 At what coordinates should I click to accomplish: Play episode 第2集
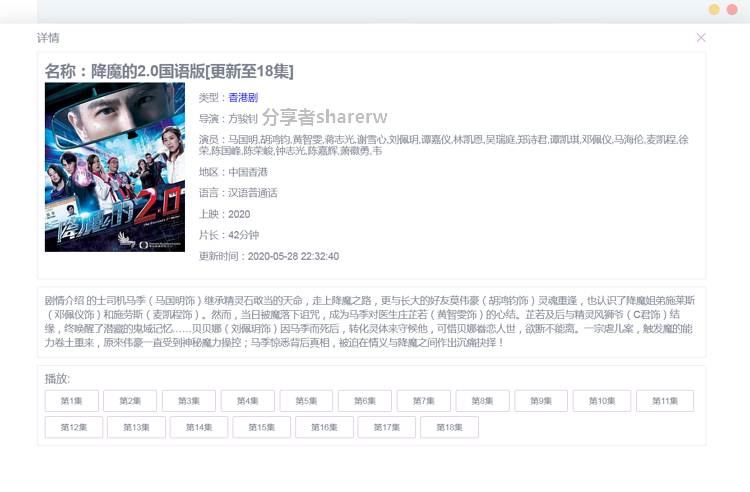pyautogui.click(x=130, y=401)
